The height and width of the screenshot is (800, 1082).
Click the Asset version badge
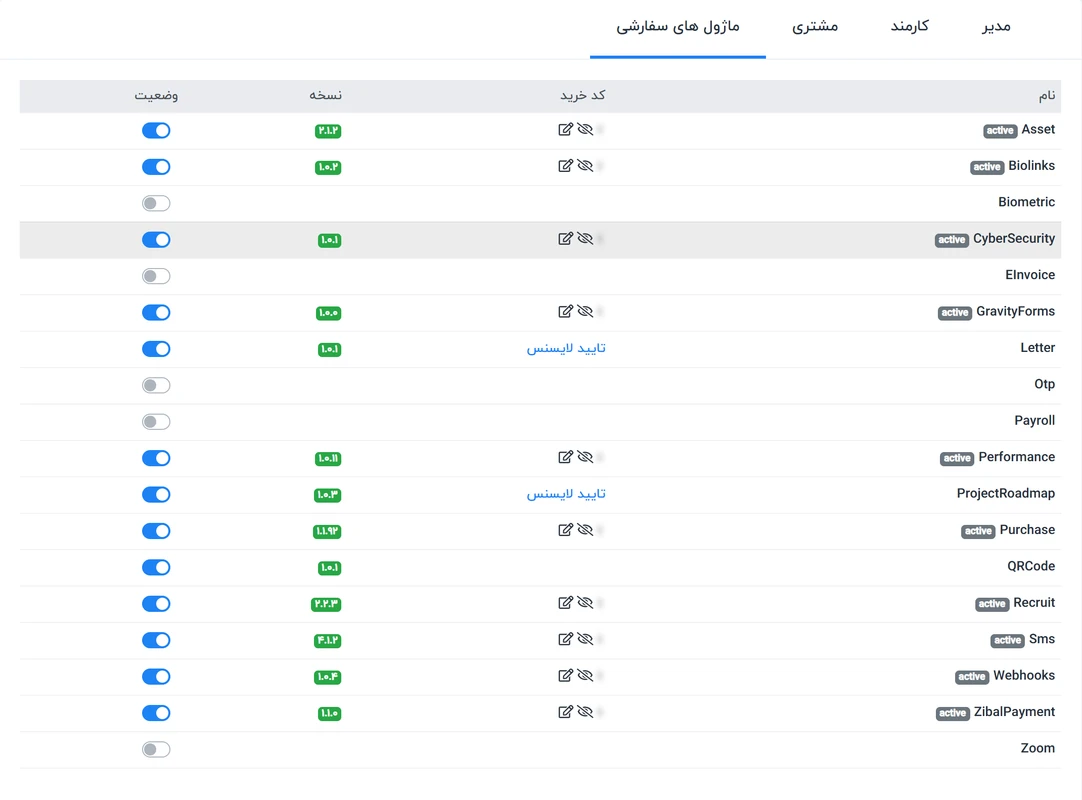[328, 130]
